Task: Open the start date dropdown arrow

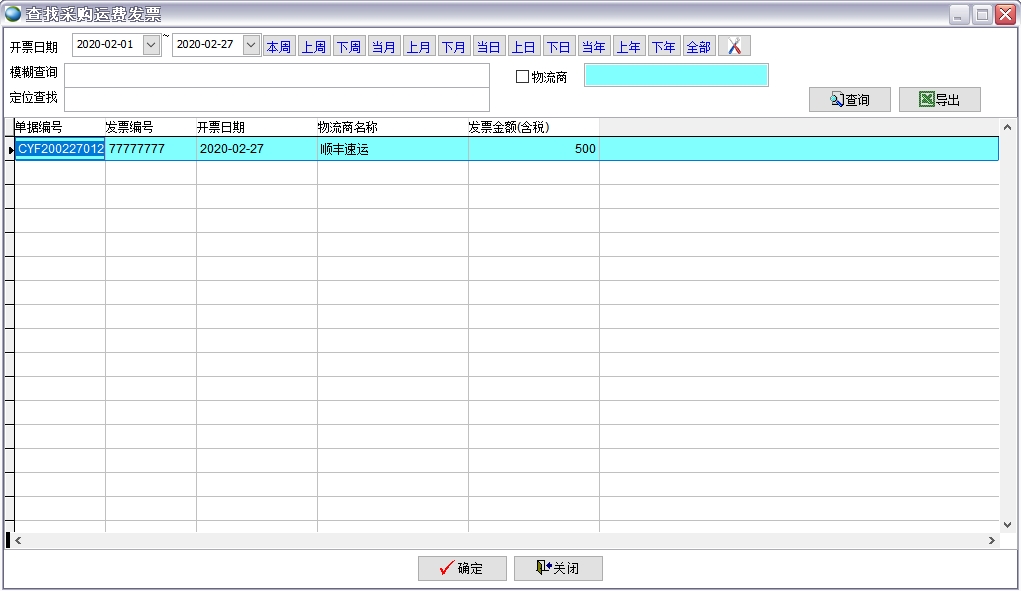Action: click(151, 45)
